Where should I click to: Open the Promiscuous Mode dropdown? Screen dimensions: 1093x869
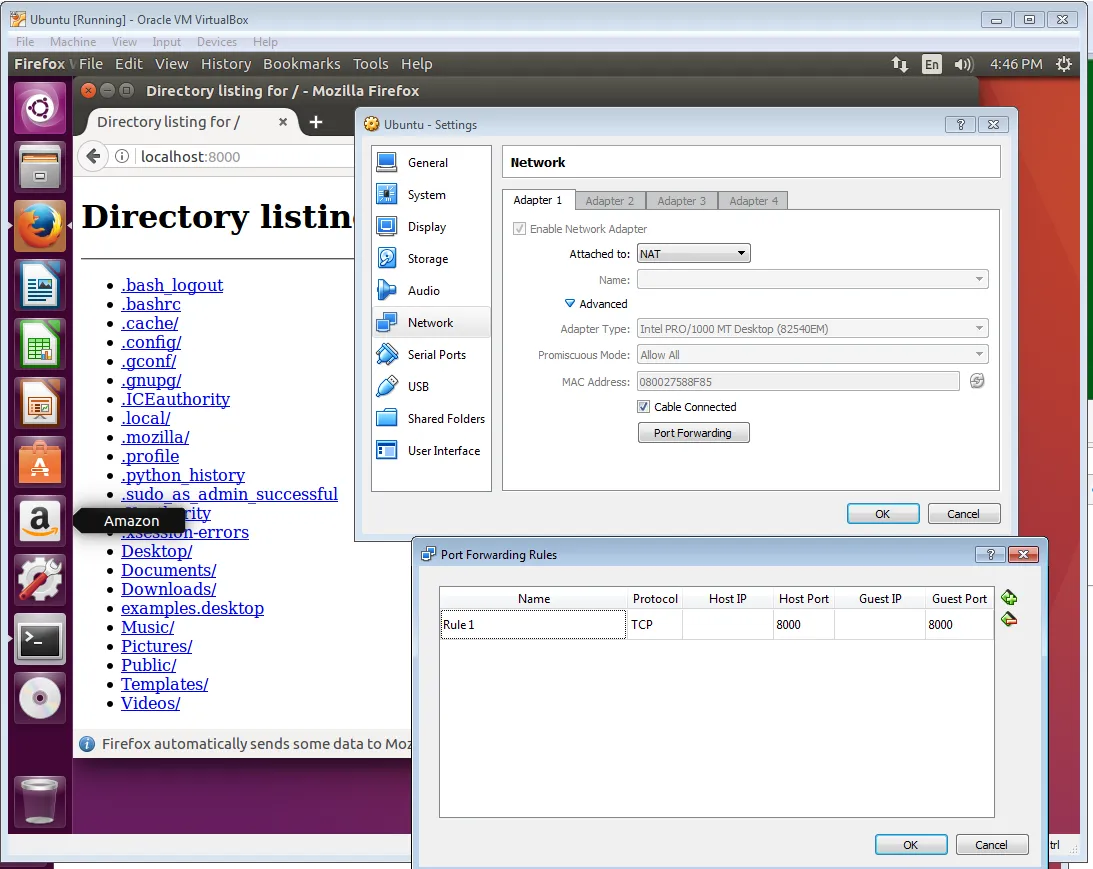point(813,355)
